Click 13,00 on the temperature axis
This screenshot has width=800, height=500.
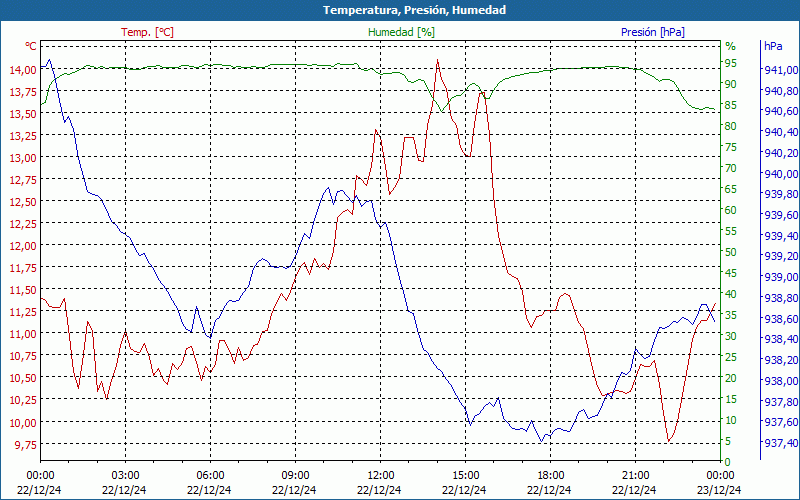point(23,157)
